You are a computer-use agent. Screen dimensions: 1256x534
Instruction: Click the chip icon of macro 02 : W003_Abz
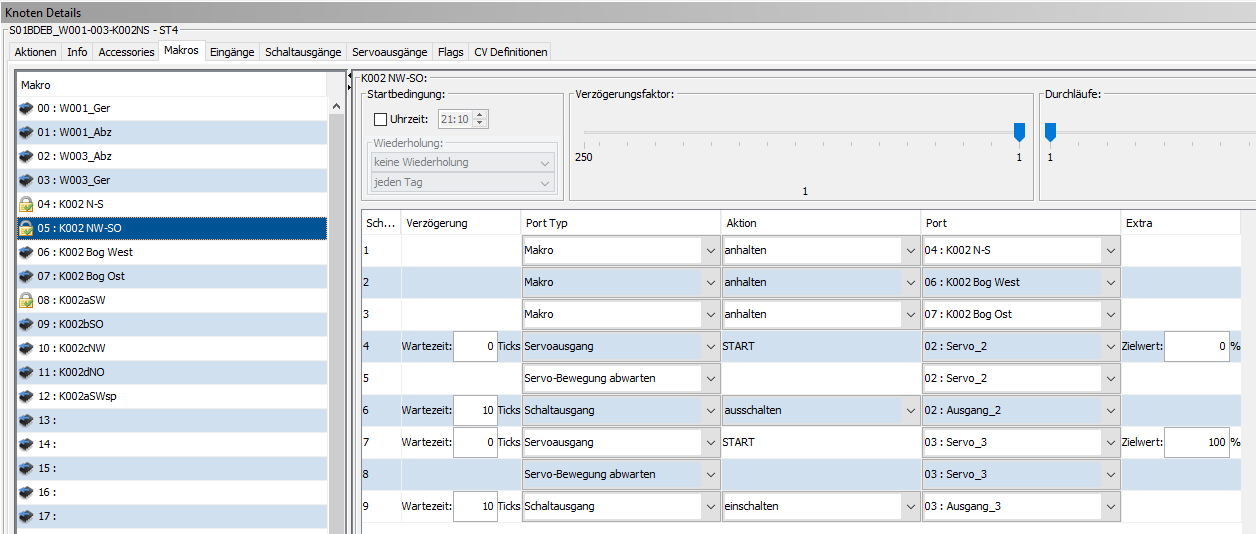click(x=26, y=156)
